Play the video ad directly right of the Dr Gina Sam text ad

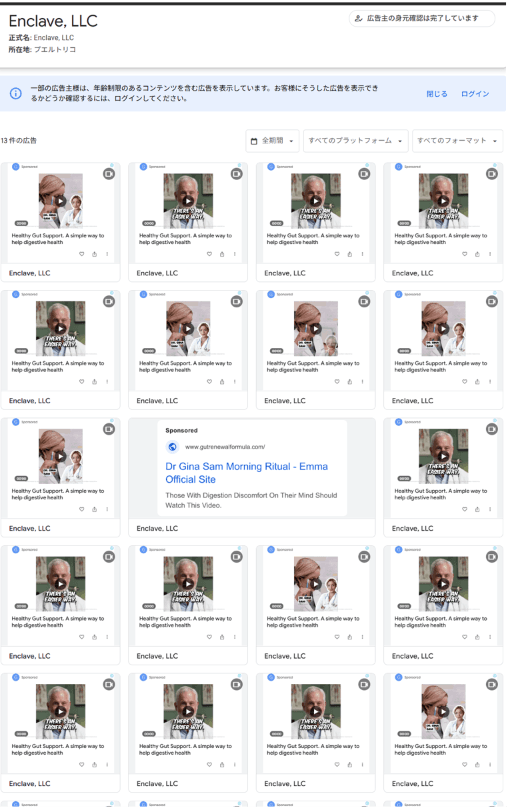pyautogui.click(x=443, y=456)
